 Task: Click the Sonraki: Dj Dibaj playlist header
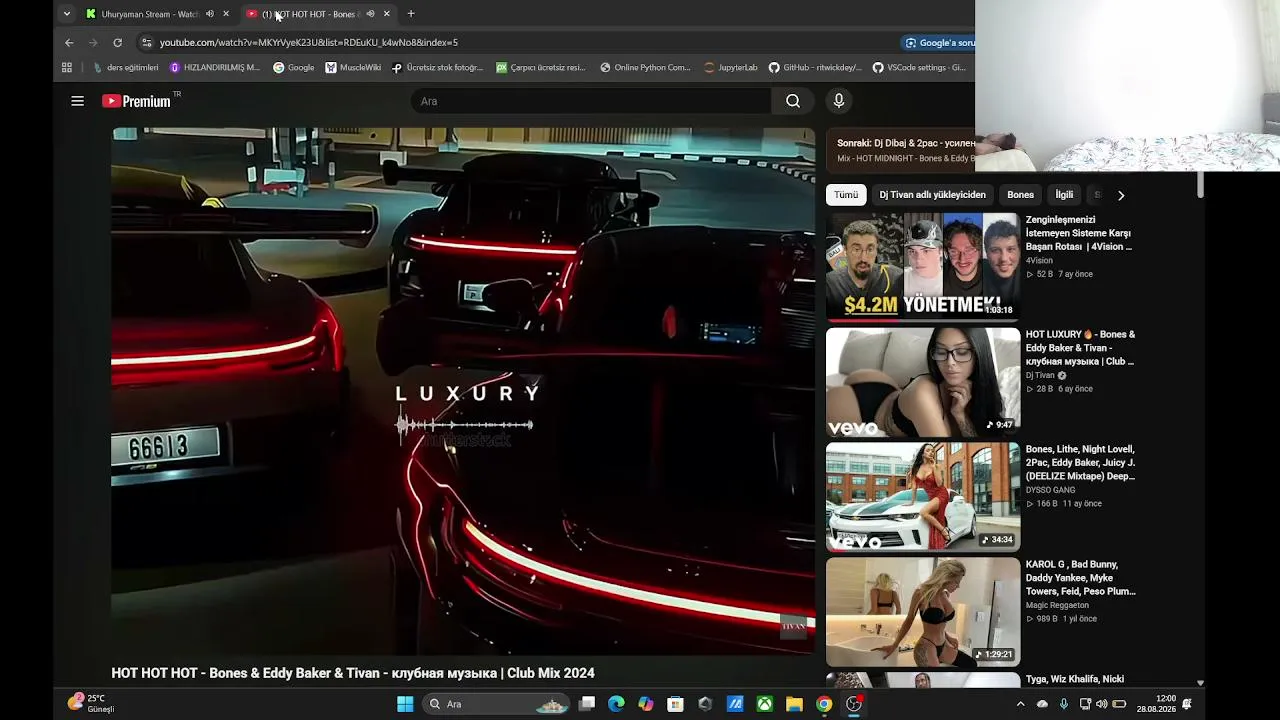(906, 143)
